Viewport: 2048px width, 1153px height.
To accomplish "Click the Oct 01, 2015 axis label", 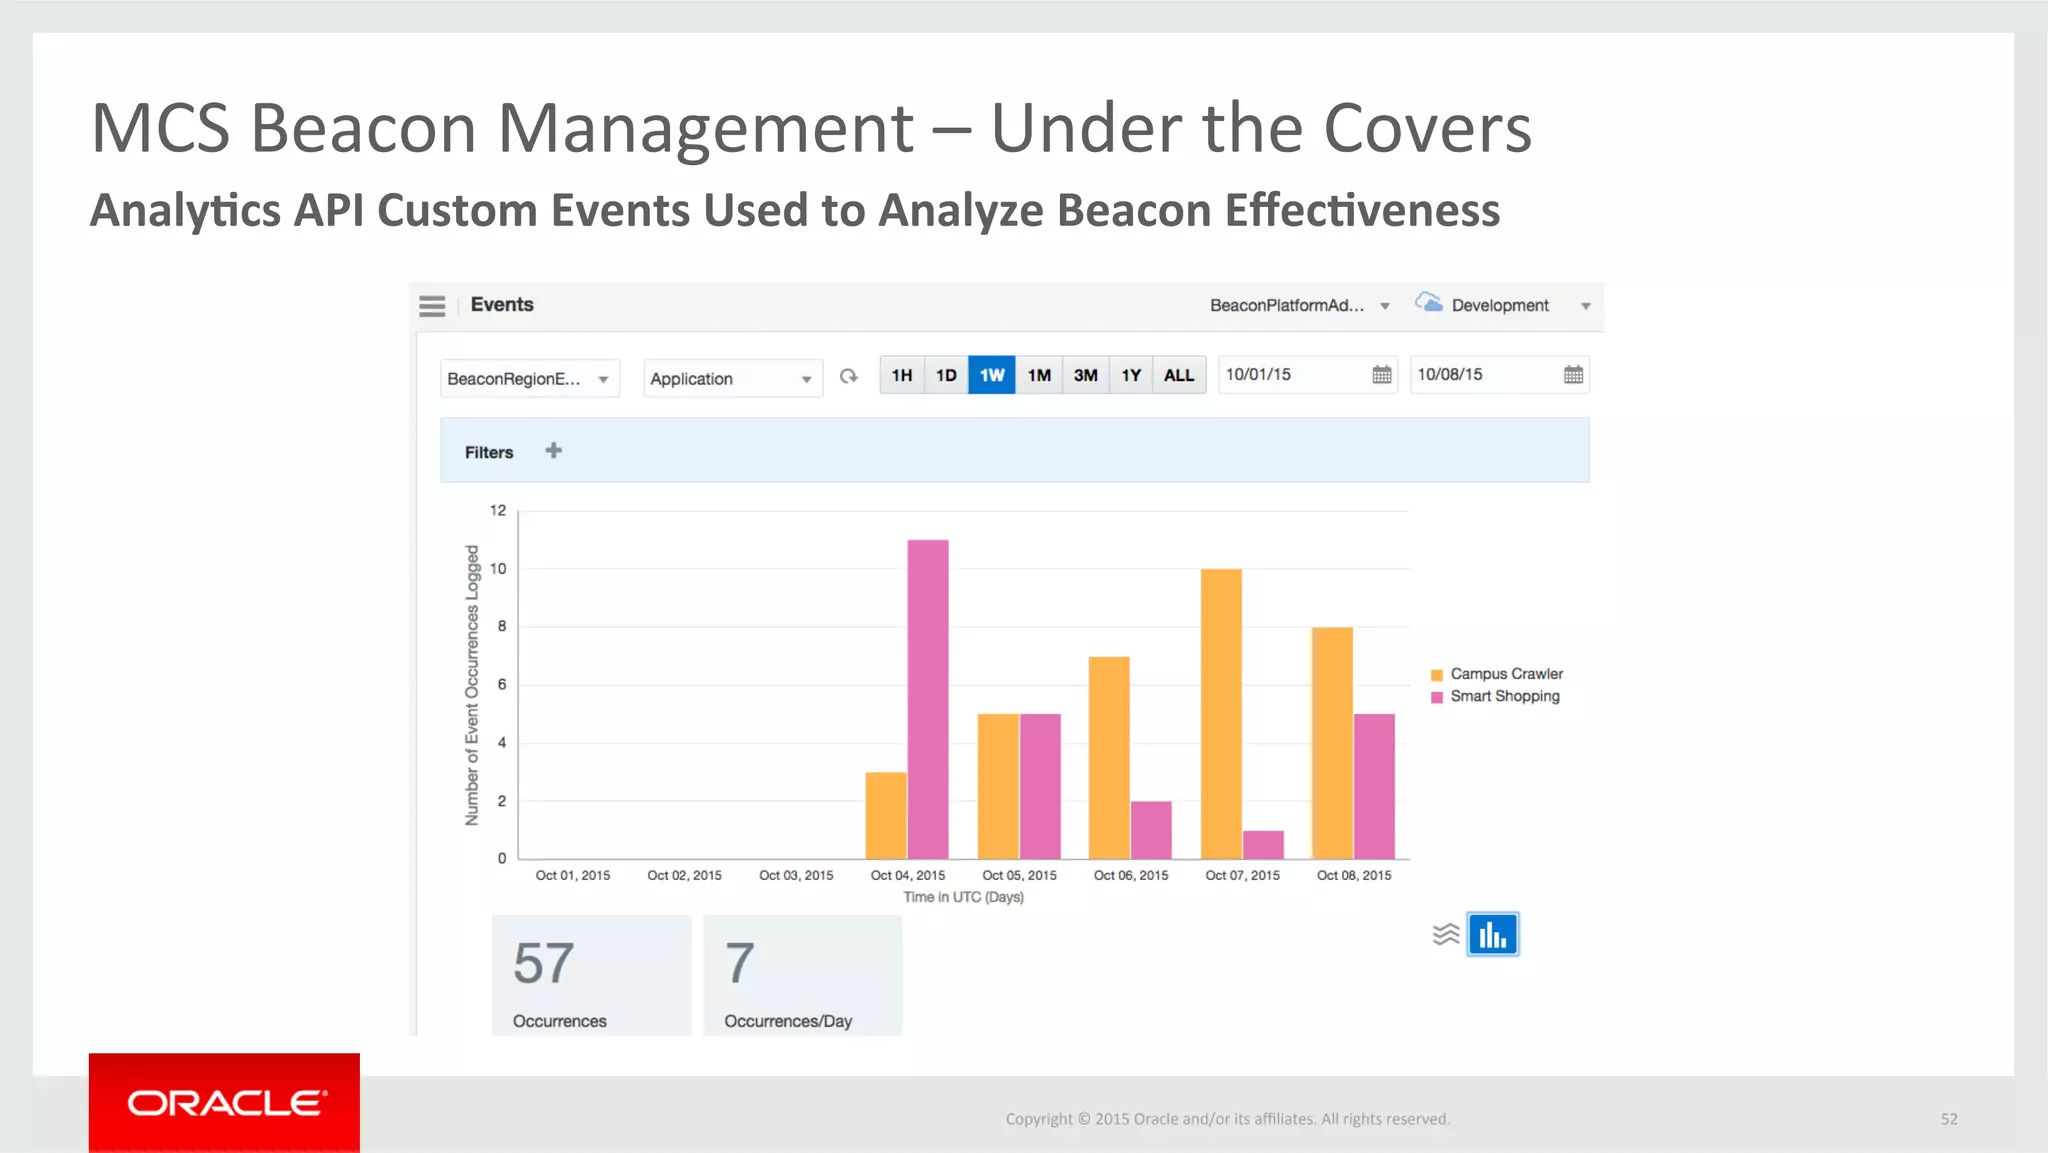I will pyautogui.click(x=573, y=875).
